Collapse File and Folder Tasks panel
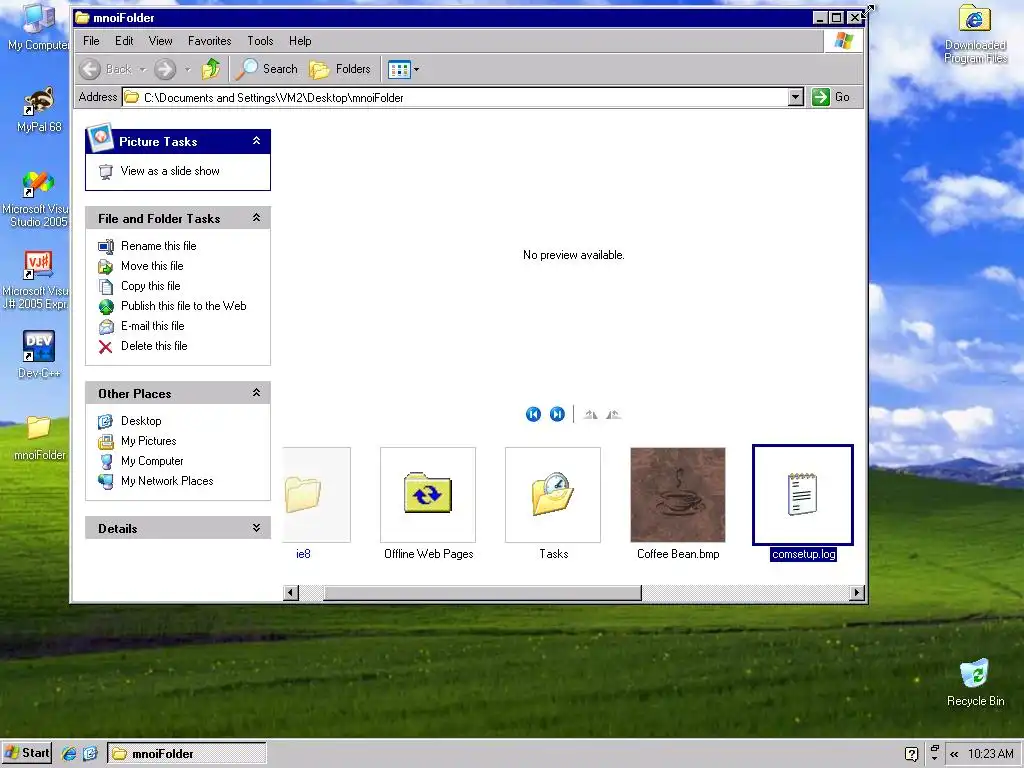 (x=257, y=218)
